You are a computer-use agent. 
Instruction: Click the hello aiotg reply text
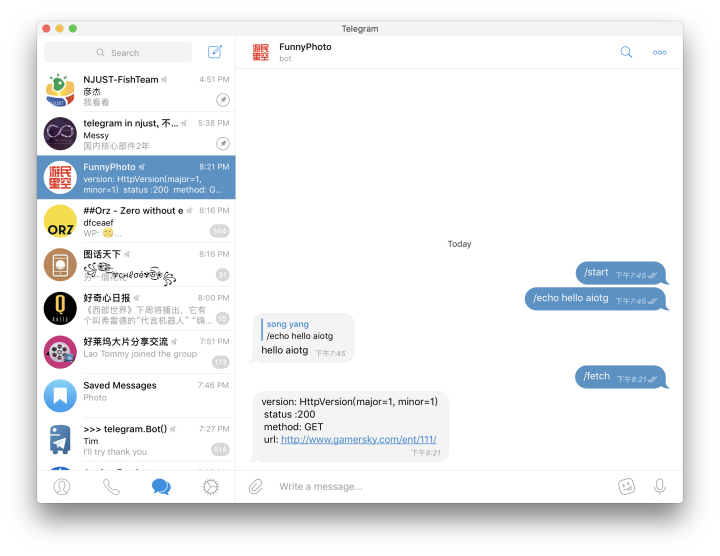pyautogui.click(x=285, y=350)
